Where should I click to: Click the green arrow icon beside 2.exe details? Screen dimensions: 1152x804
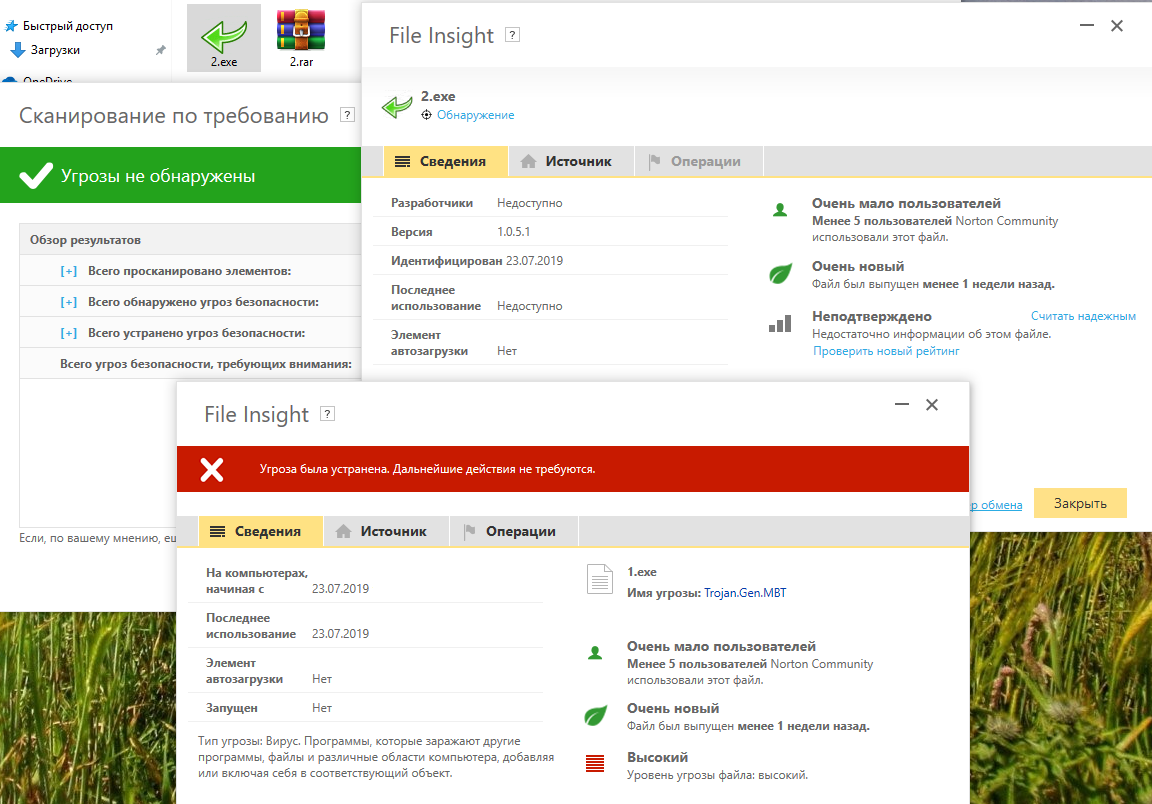[x=397, y=107]
